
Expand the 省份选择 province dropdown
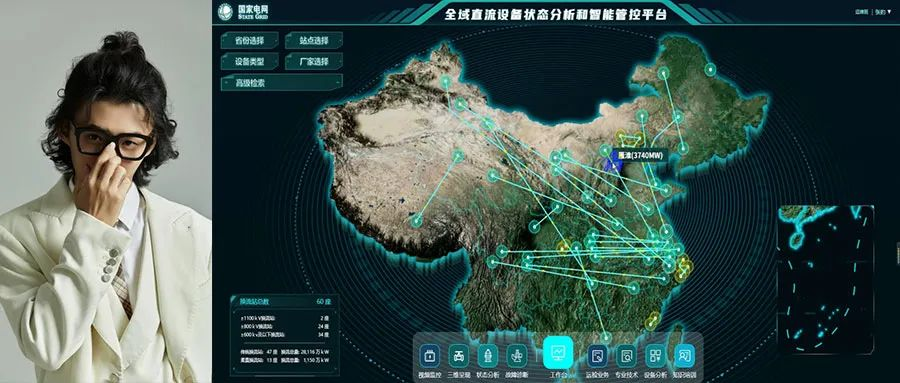pyautogui.click(x=250, y=40)
